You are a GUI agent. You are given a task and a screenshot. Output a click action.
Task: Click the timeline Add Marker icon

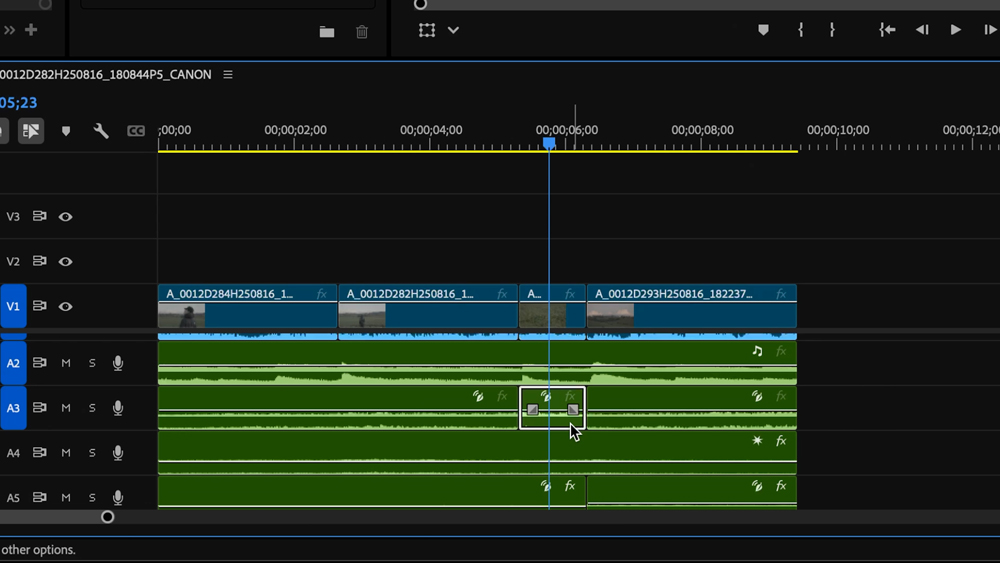[x=66, y=131]
